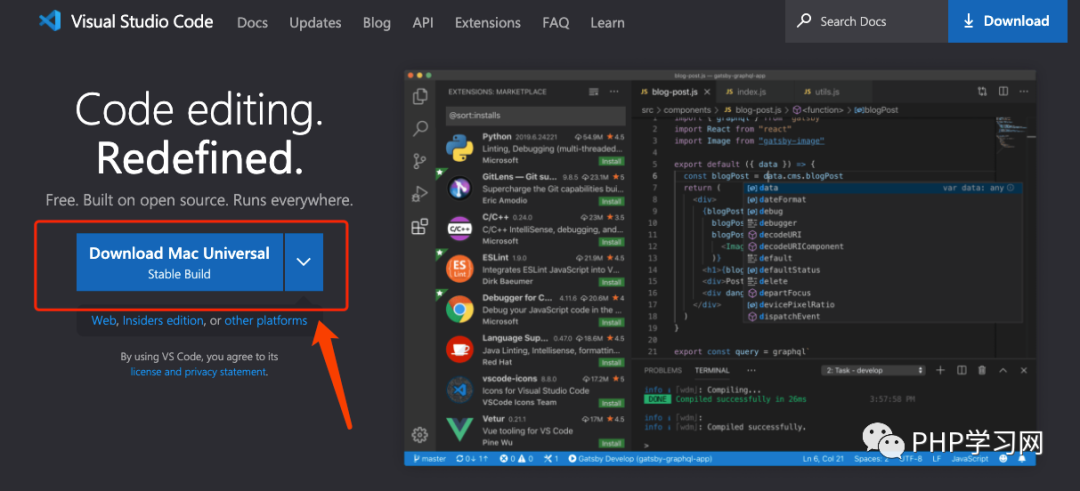Open the Docs navigation item
The width and height of the screenshot is (1080, 491).
252,23
